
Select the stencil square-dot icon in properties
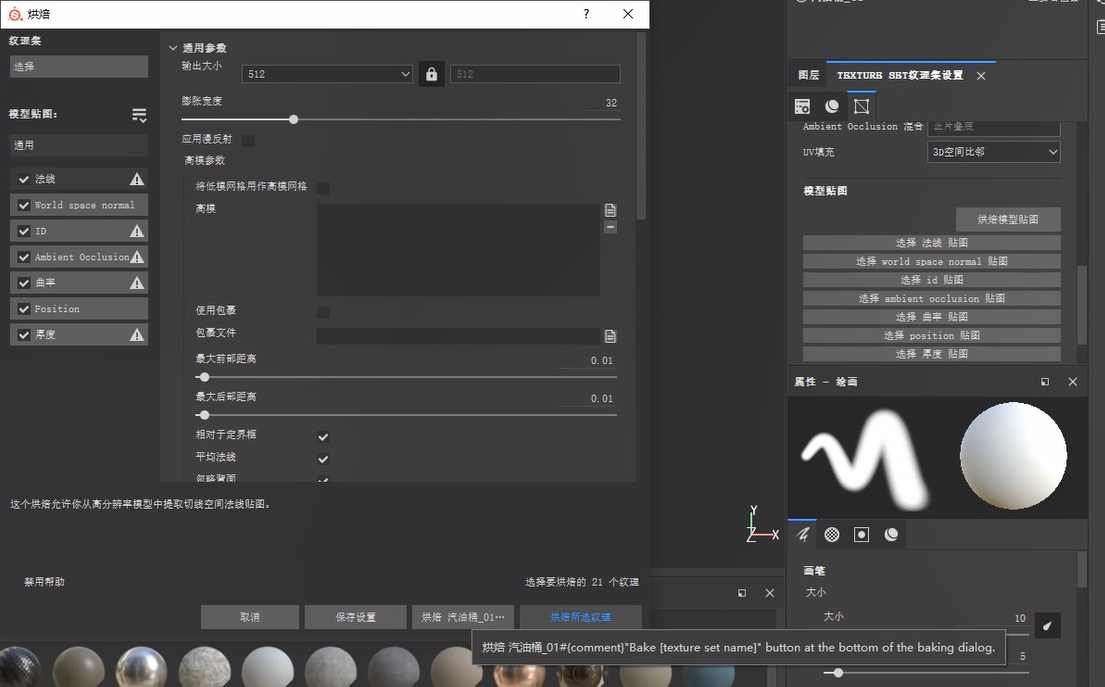tap(861, 535)
